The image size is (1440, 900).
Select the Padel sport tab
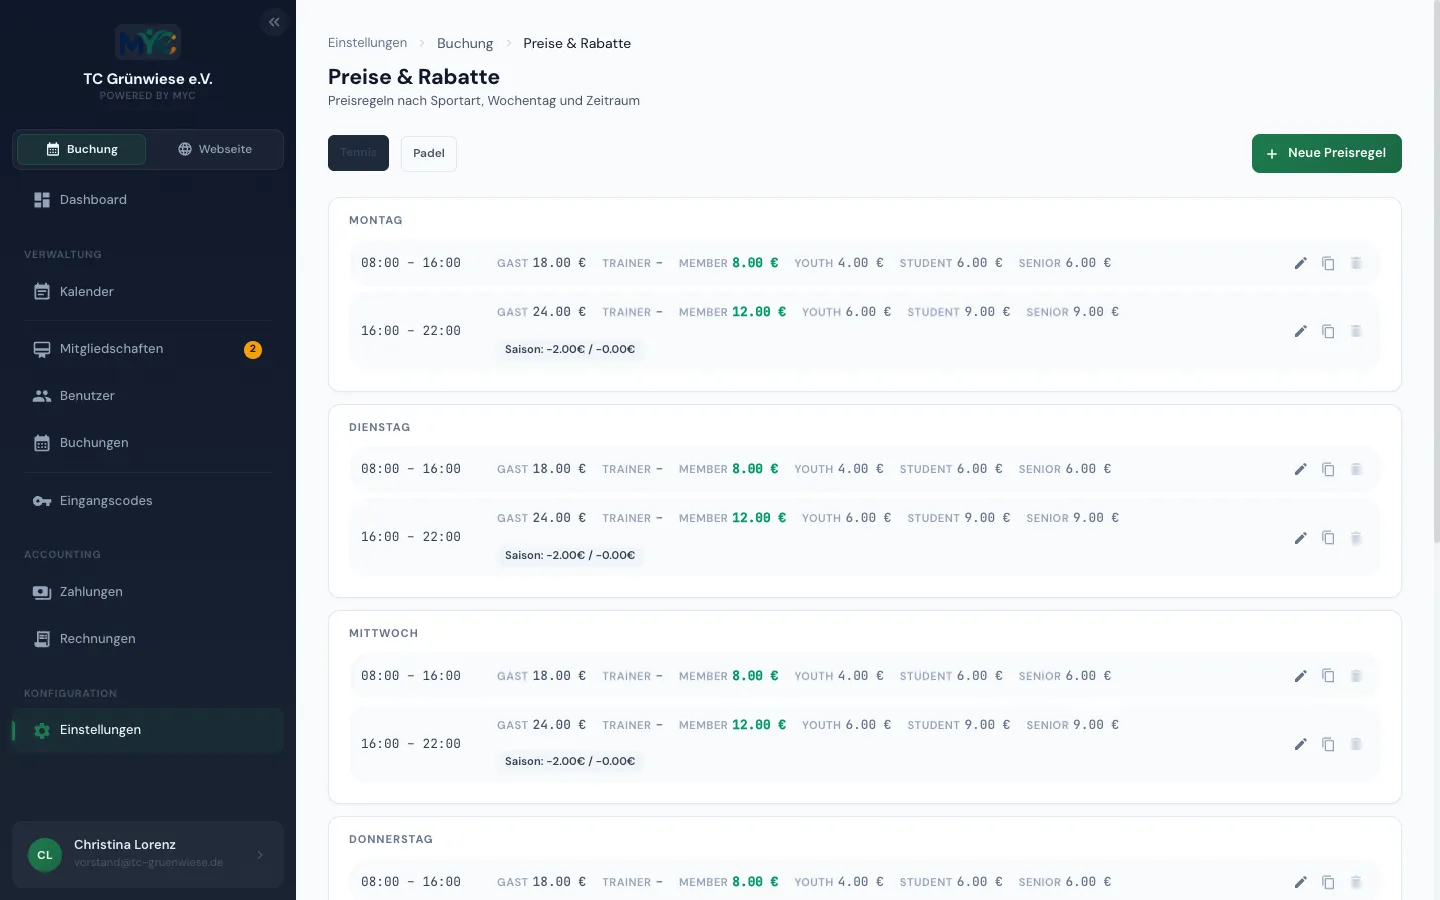[x=429, y=153]
